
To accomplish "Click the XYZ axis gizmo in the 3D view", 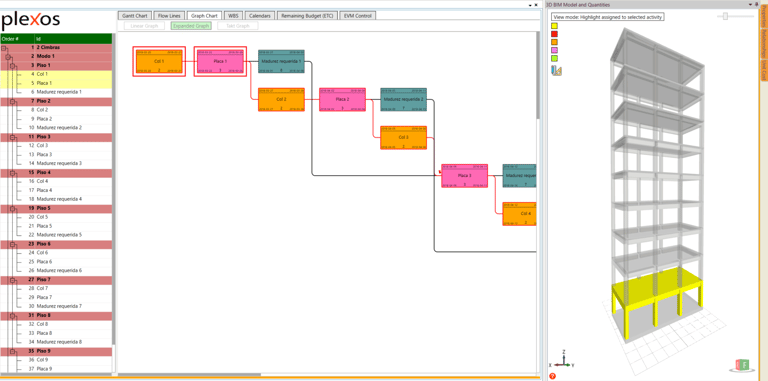I will pyautogui.click(x=563, y=360).
